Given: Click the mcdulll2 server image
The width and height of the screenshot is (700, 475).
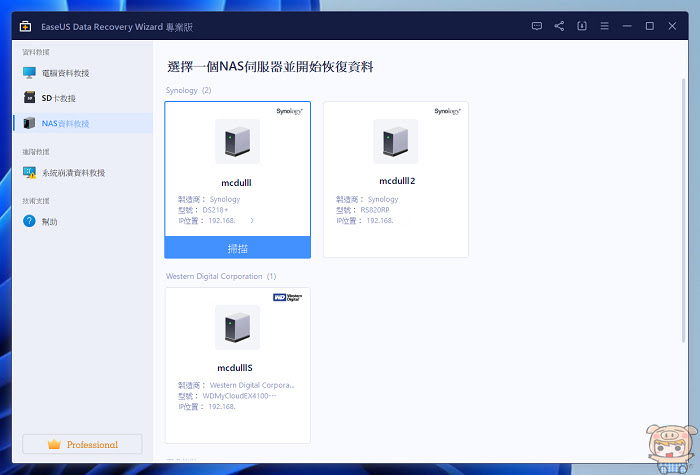Looking at the screenshot, I should pyautogui.click(x=396, y=142).
